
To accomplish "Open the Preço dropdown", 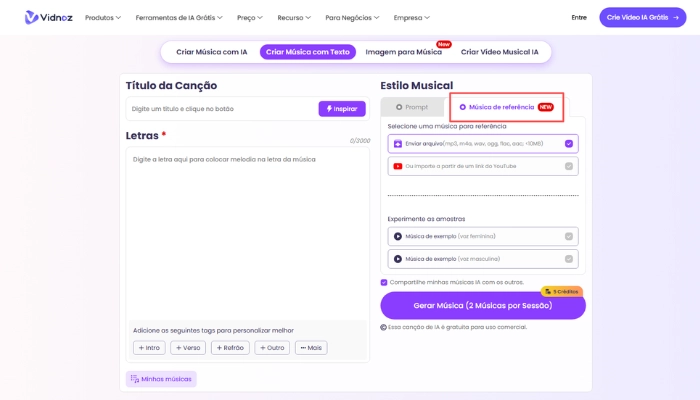I will coord(250,18).
